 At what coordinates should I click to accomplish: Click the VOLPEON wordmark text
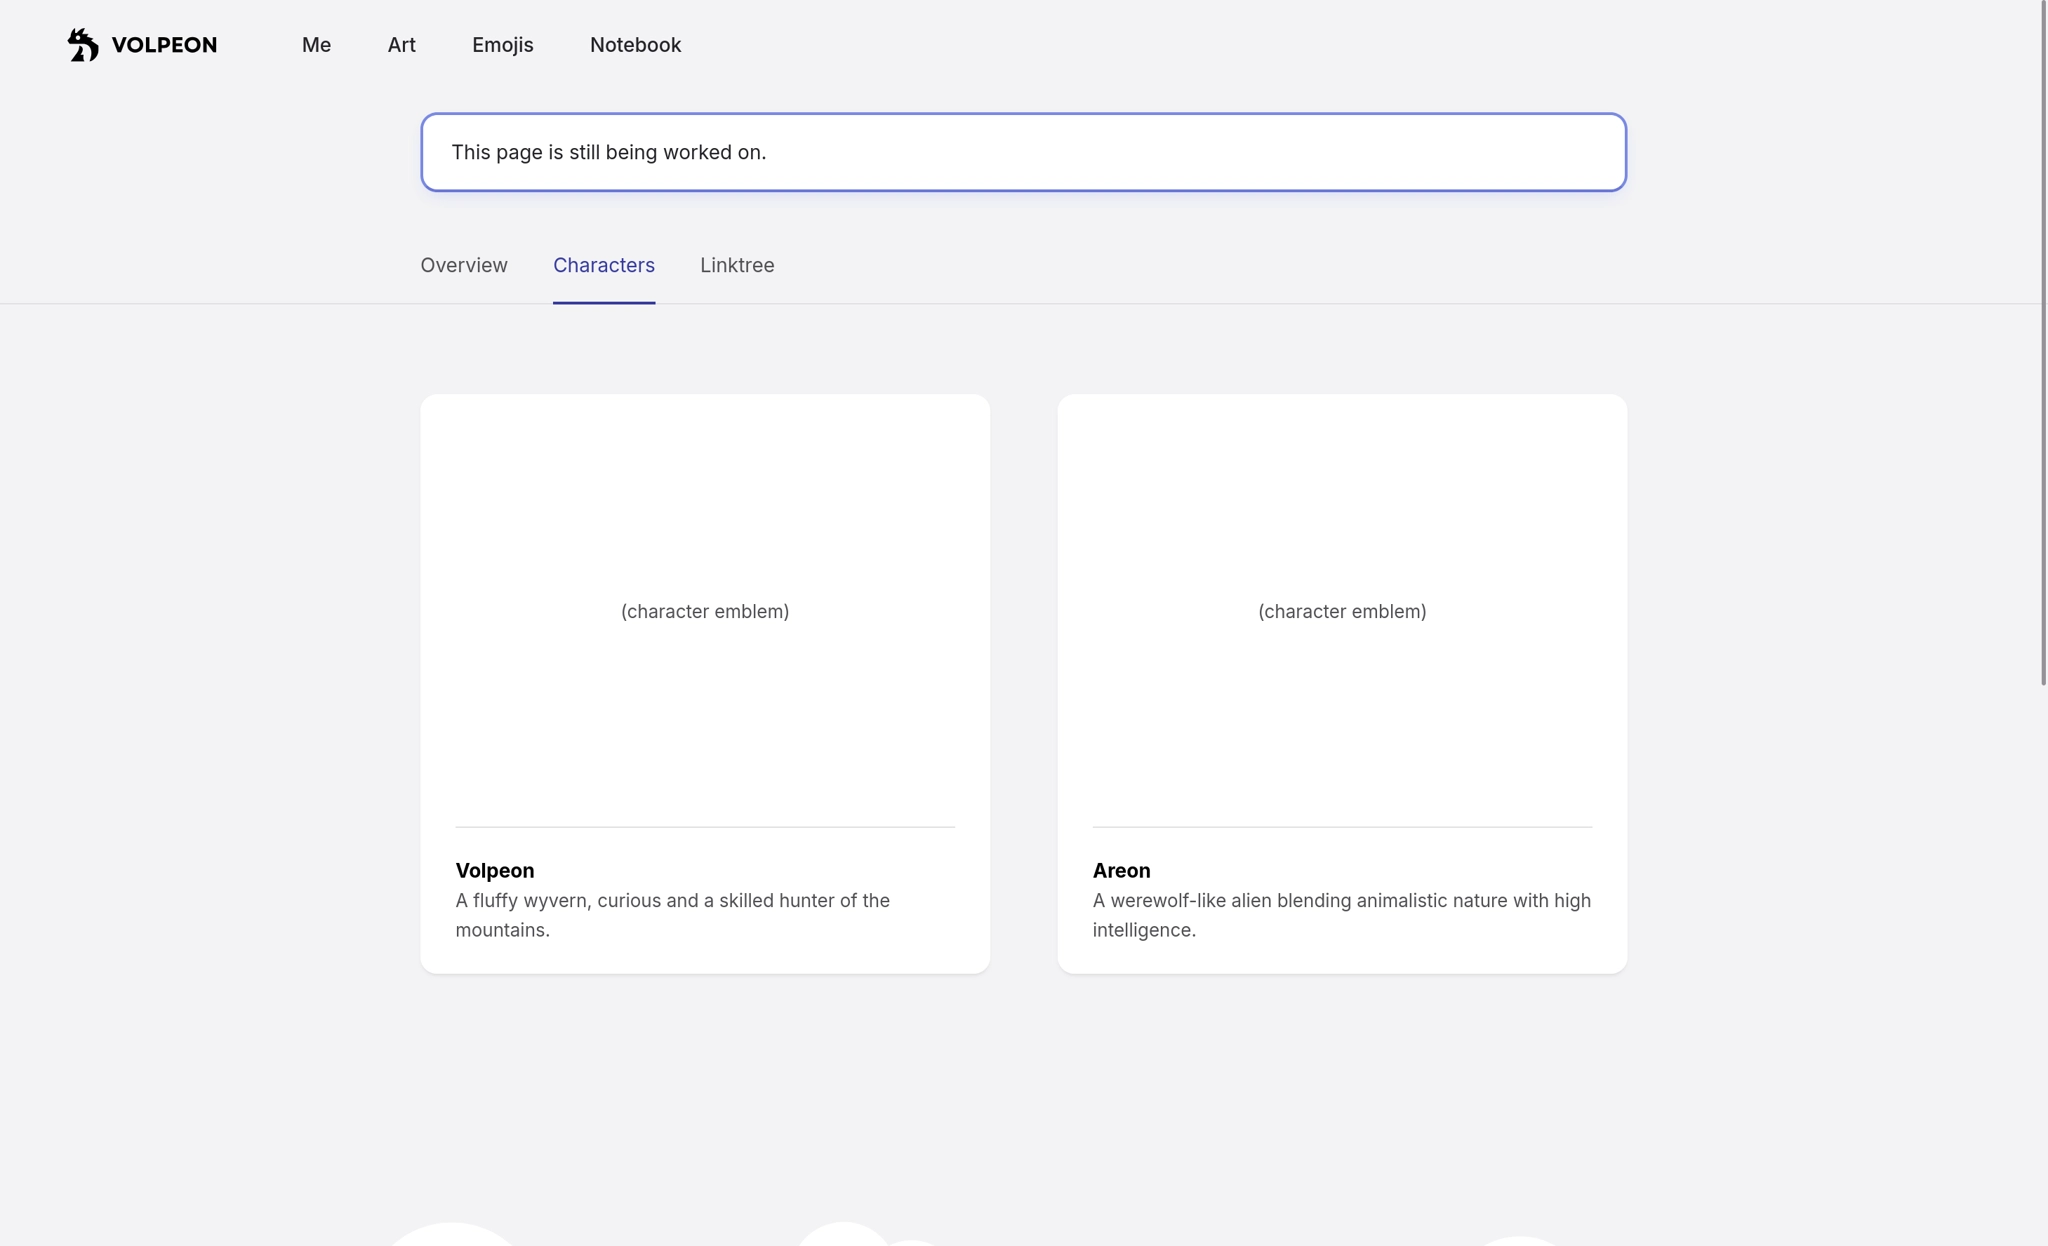pyautogui.click(x=164, y=45)
